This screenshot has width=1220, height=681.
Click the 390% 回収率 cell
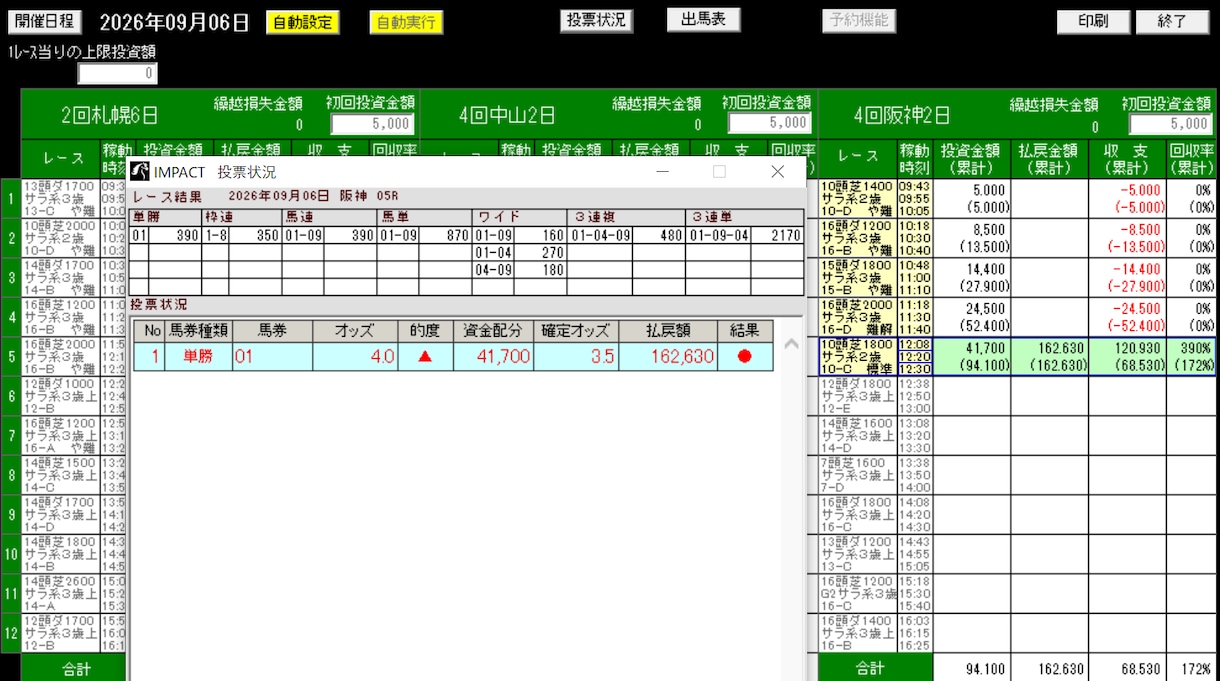1190,356
